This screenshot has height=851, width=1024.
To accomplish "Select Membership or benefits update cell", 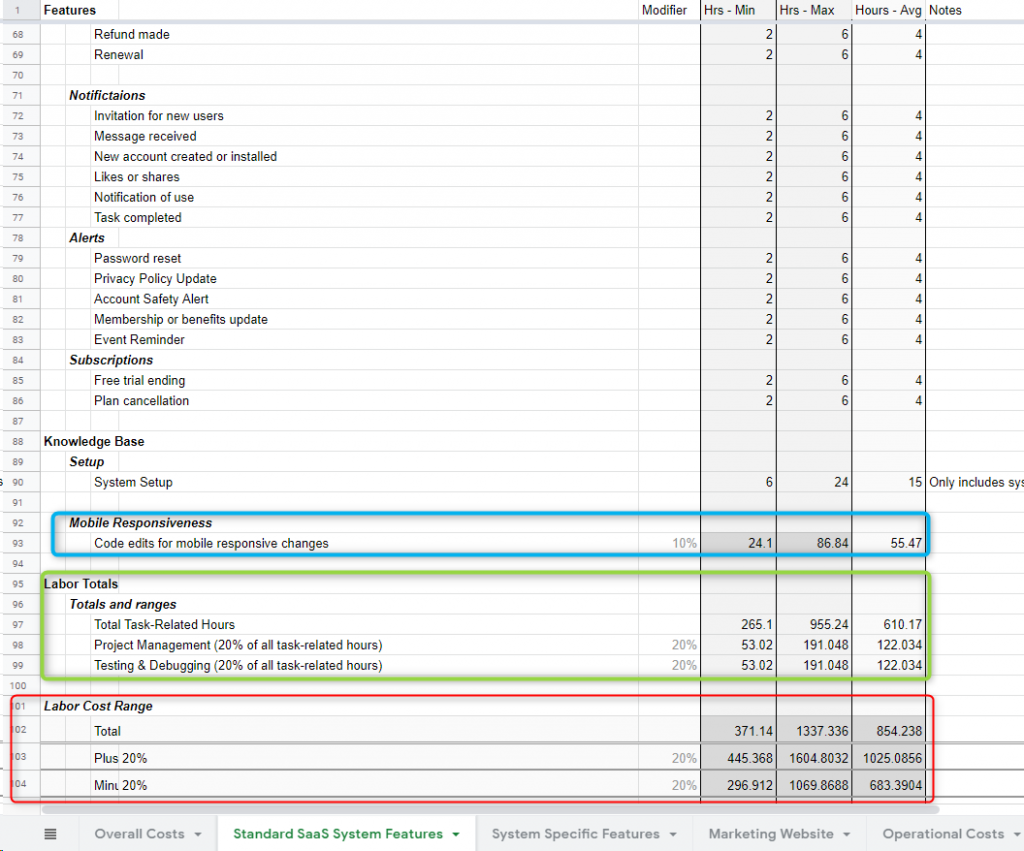I will pyautogui.click(x=180, y=319).
